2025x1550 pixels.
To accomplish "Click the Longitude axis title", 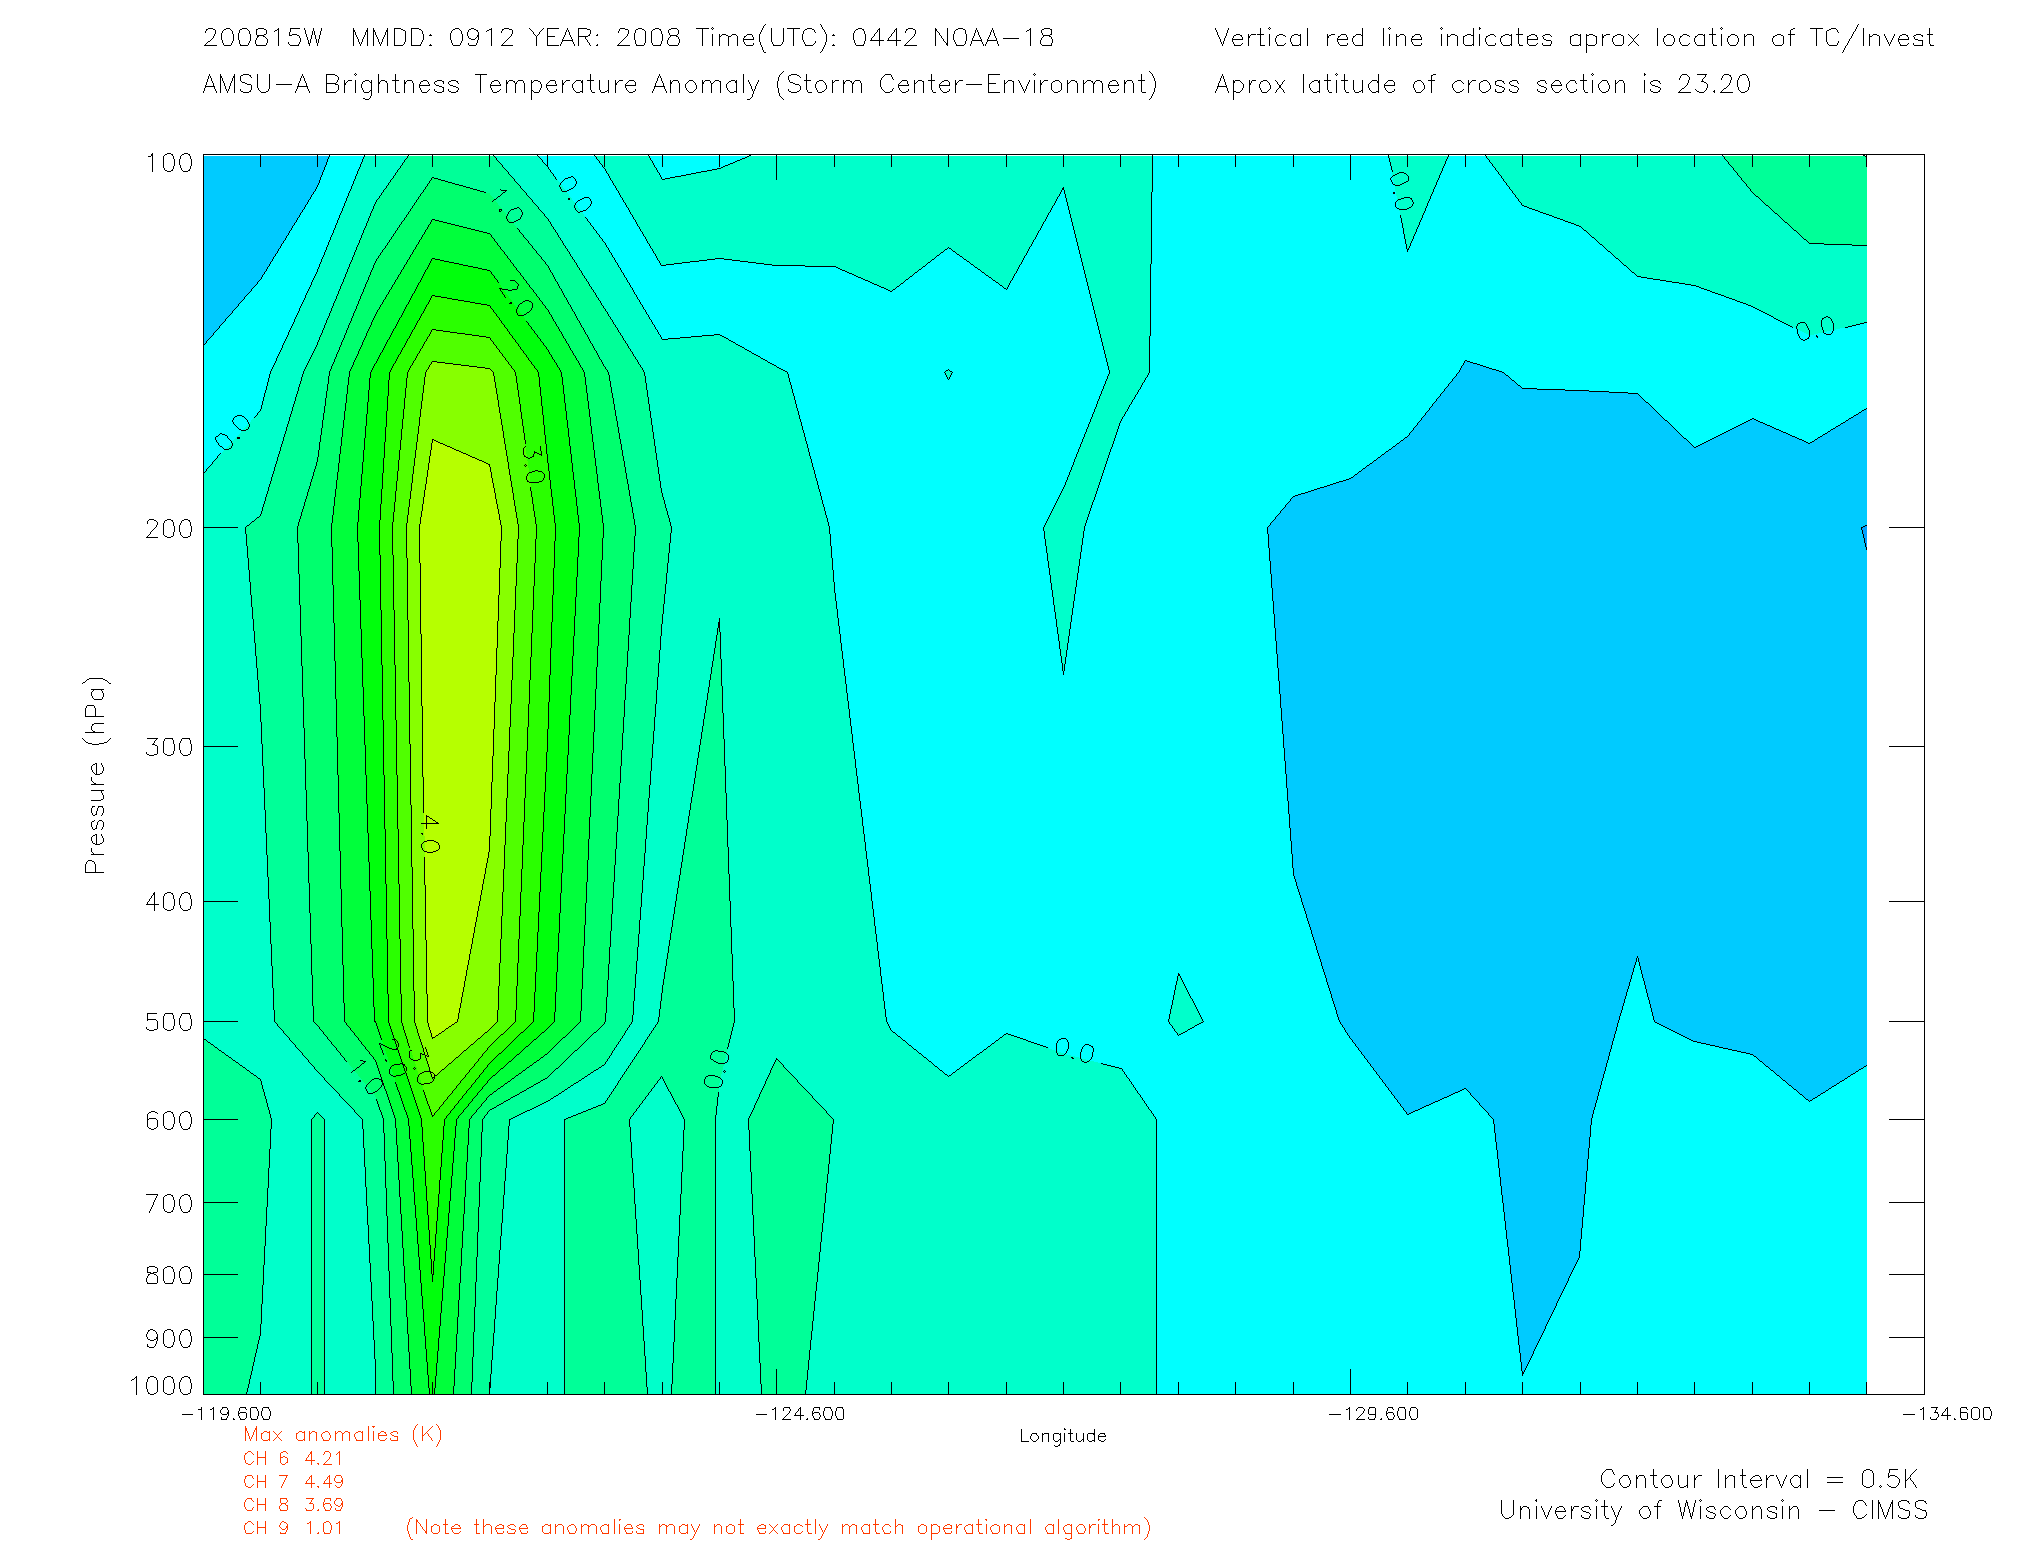I will point(1062,1436).
